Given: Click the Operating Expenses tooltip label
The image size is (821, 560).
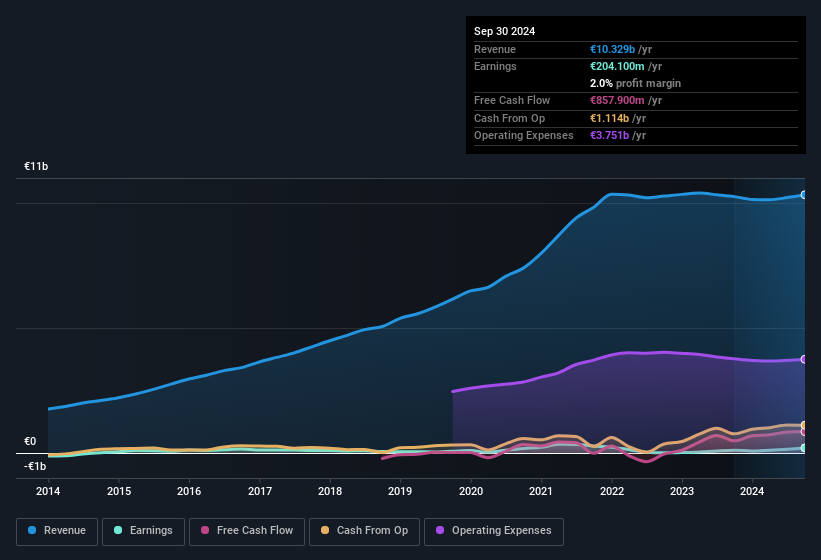Looking at the screenshot, I should [x=524, y=135].
